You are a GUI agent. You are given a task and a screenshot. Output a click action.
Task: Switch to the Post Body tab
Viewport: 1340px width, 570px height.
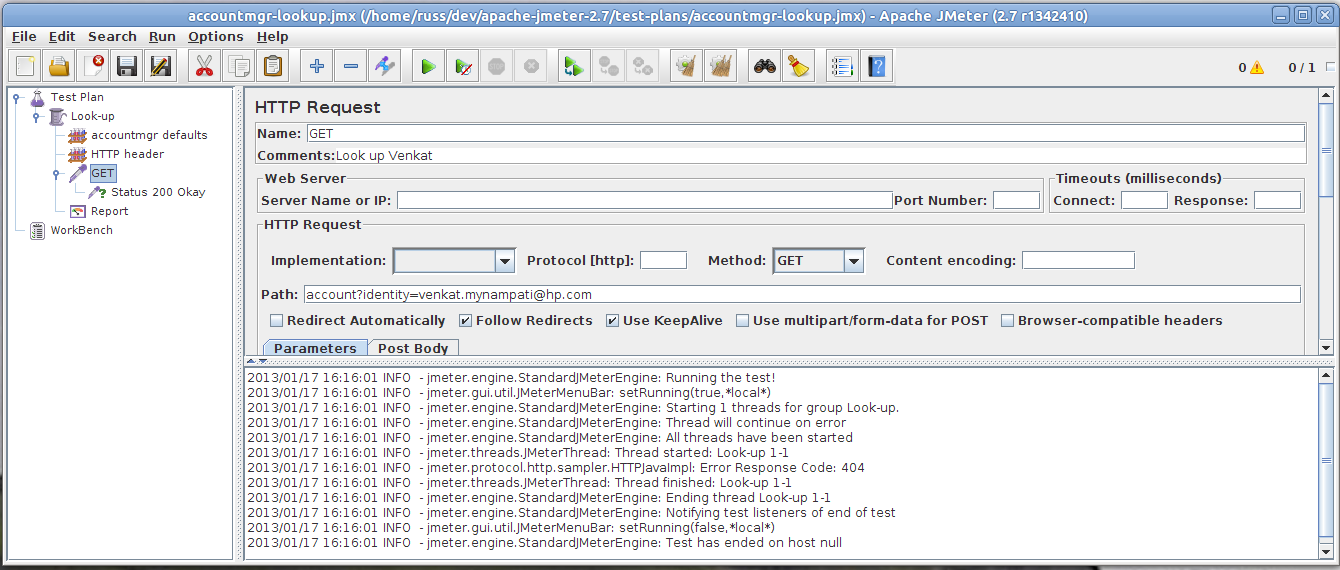(x=413, y=348)
